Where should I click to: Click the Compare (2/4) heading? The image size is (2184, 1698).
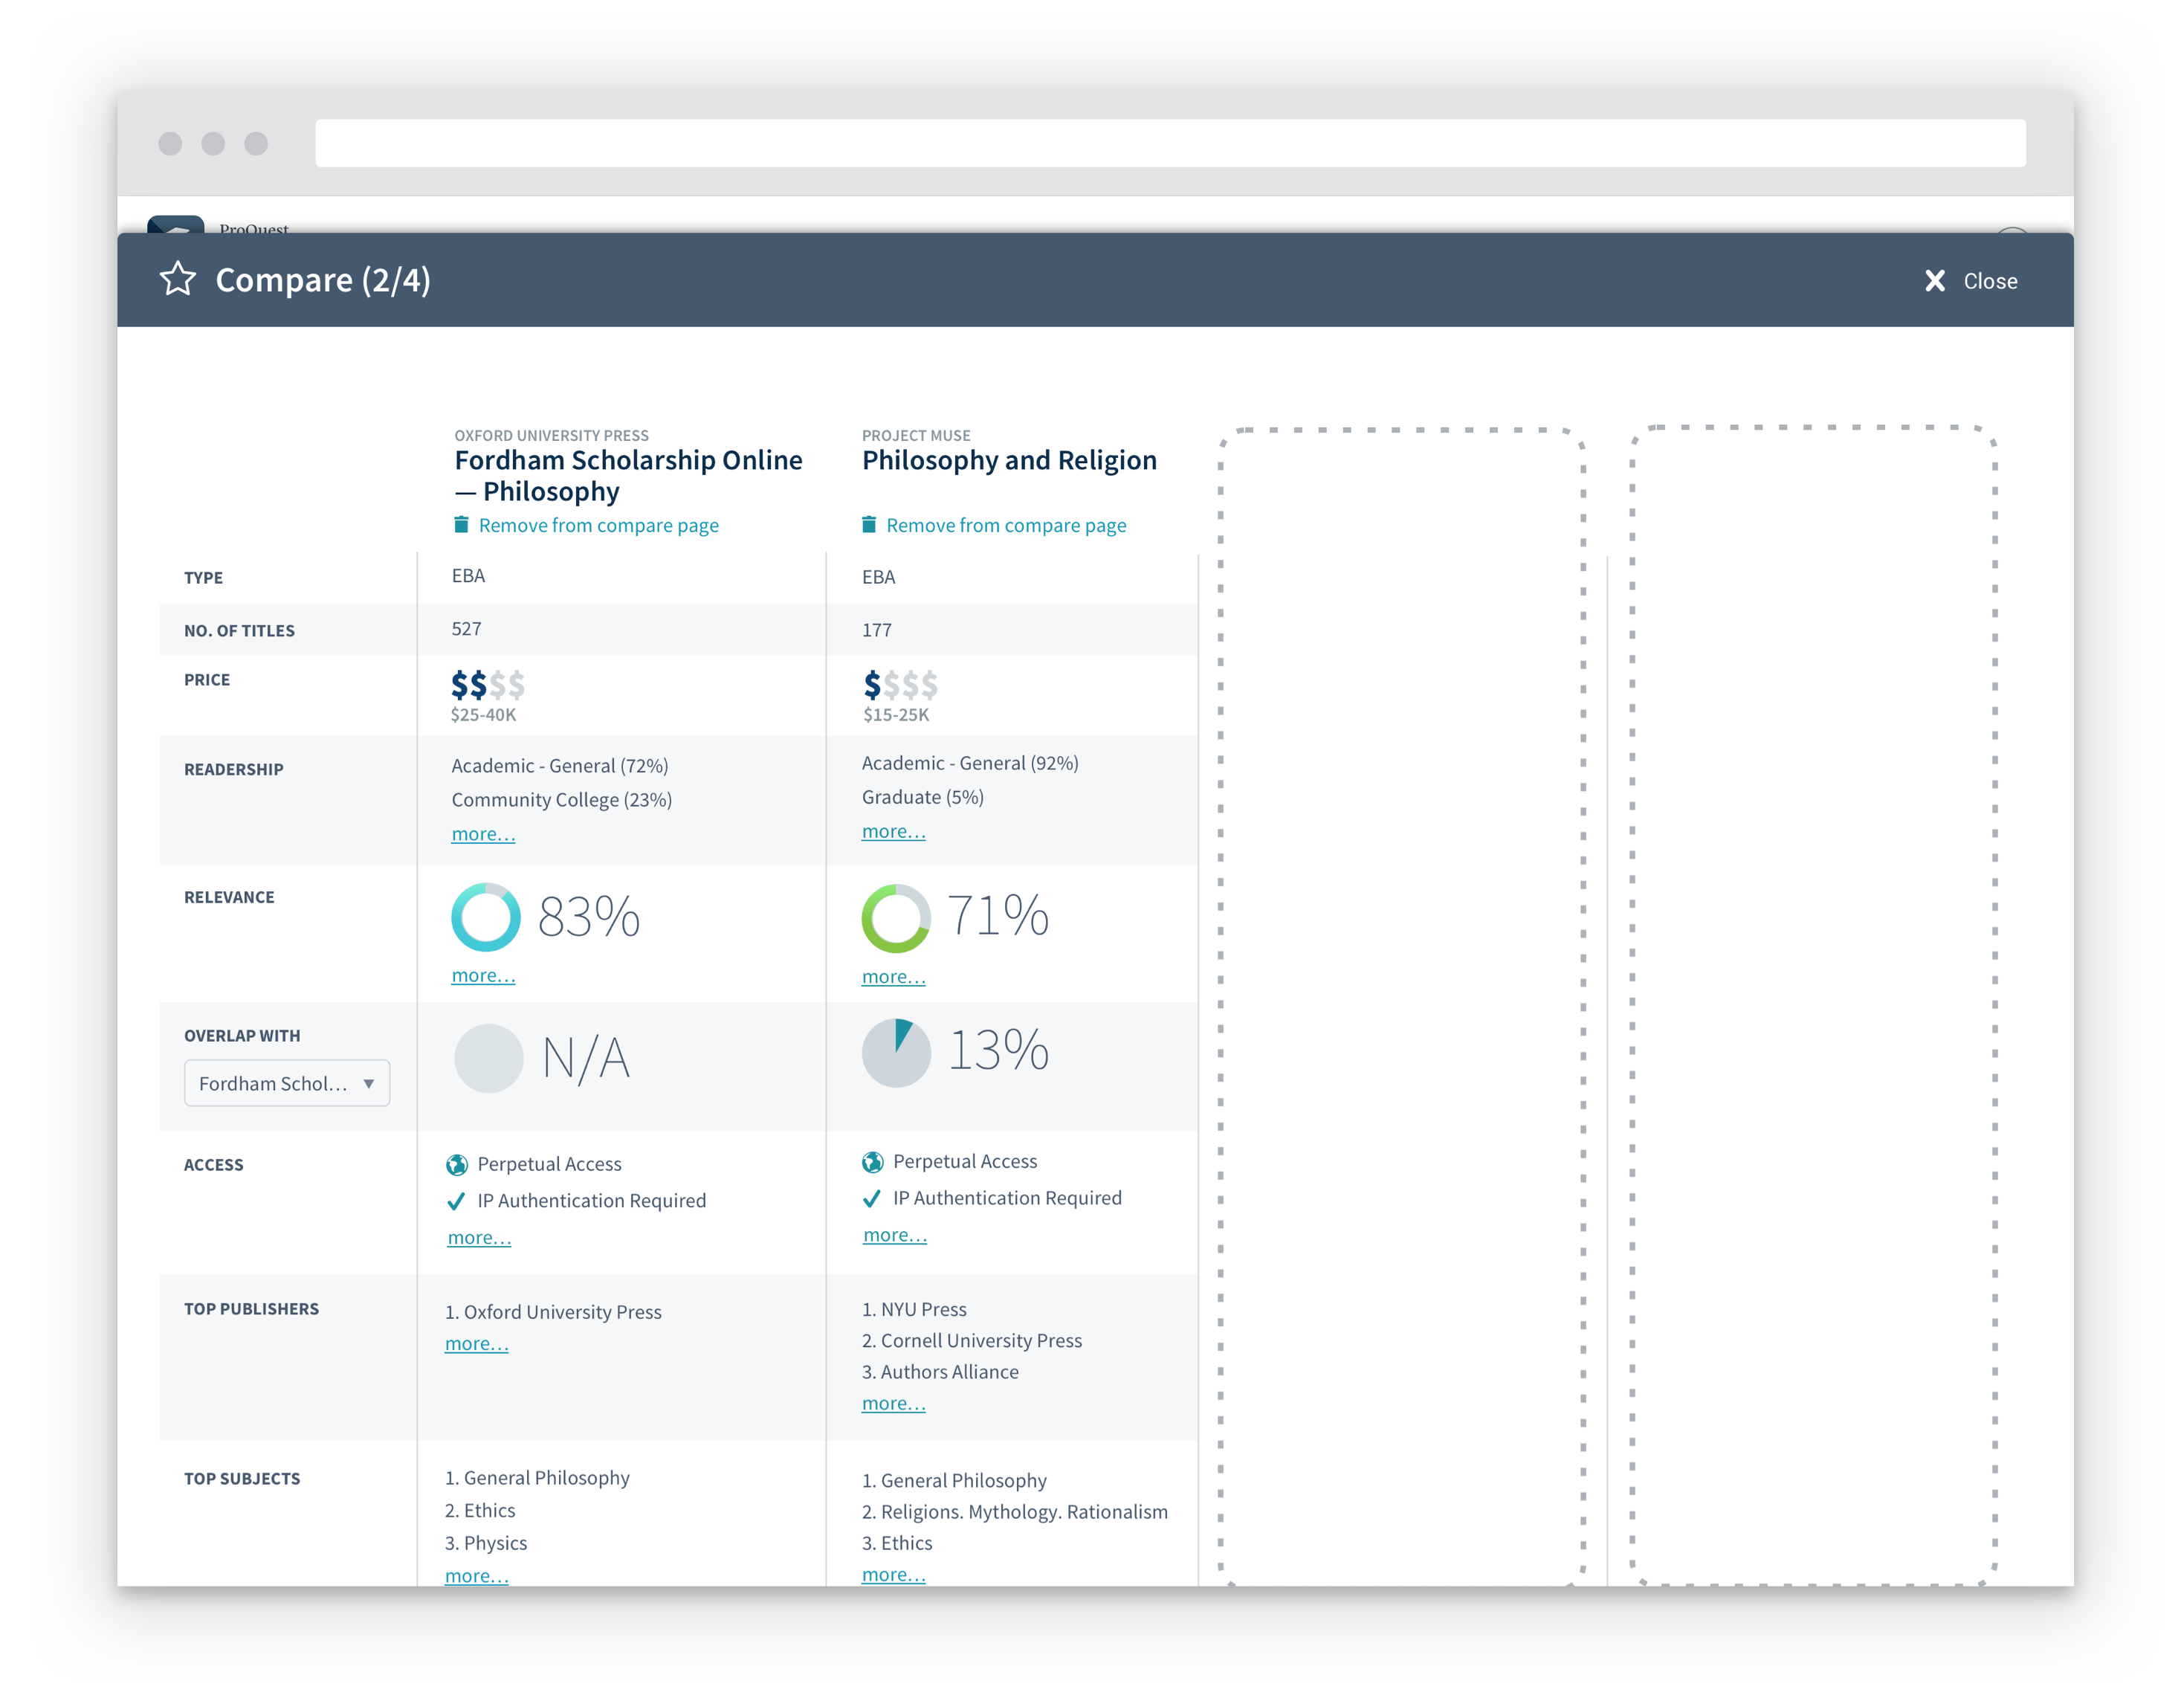click(323, 280)
